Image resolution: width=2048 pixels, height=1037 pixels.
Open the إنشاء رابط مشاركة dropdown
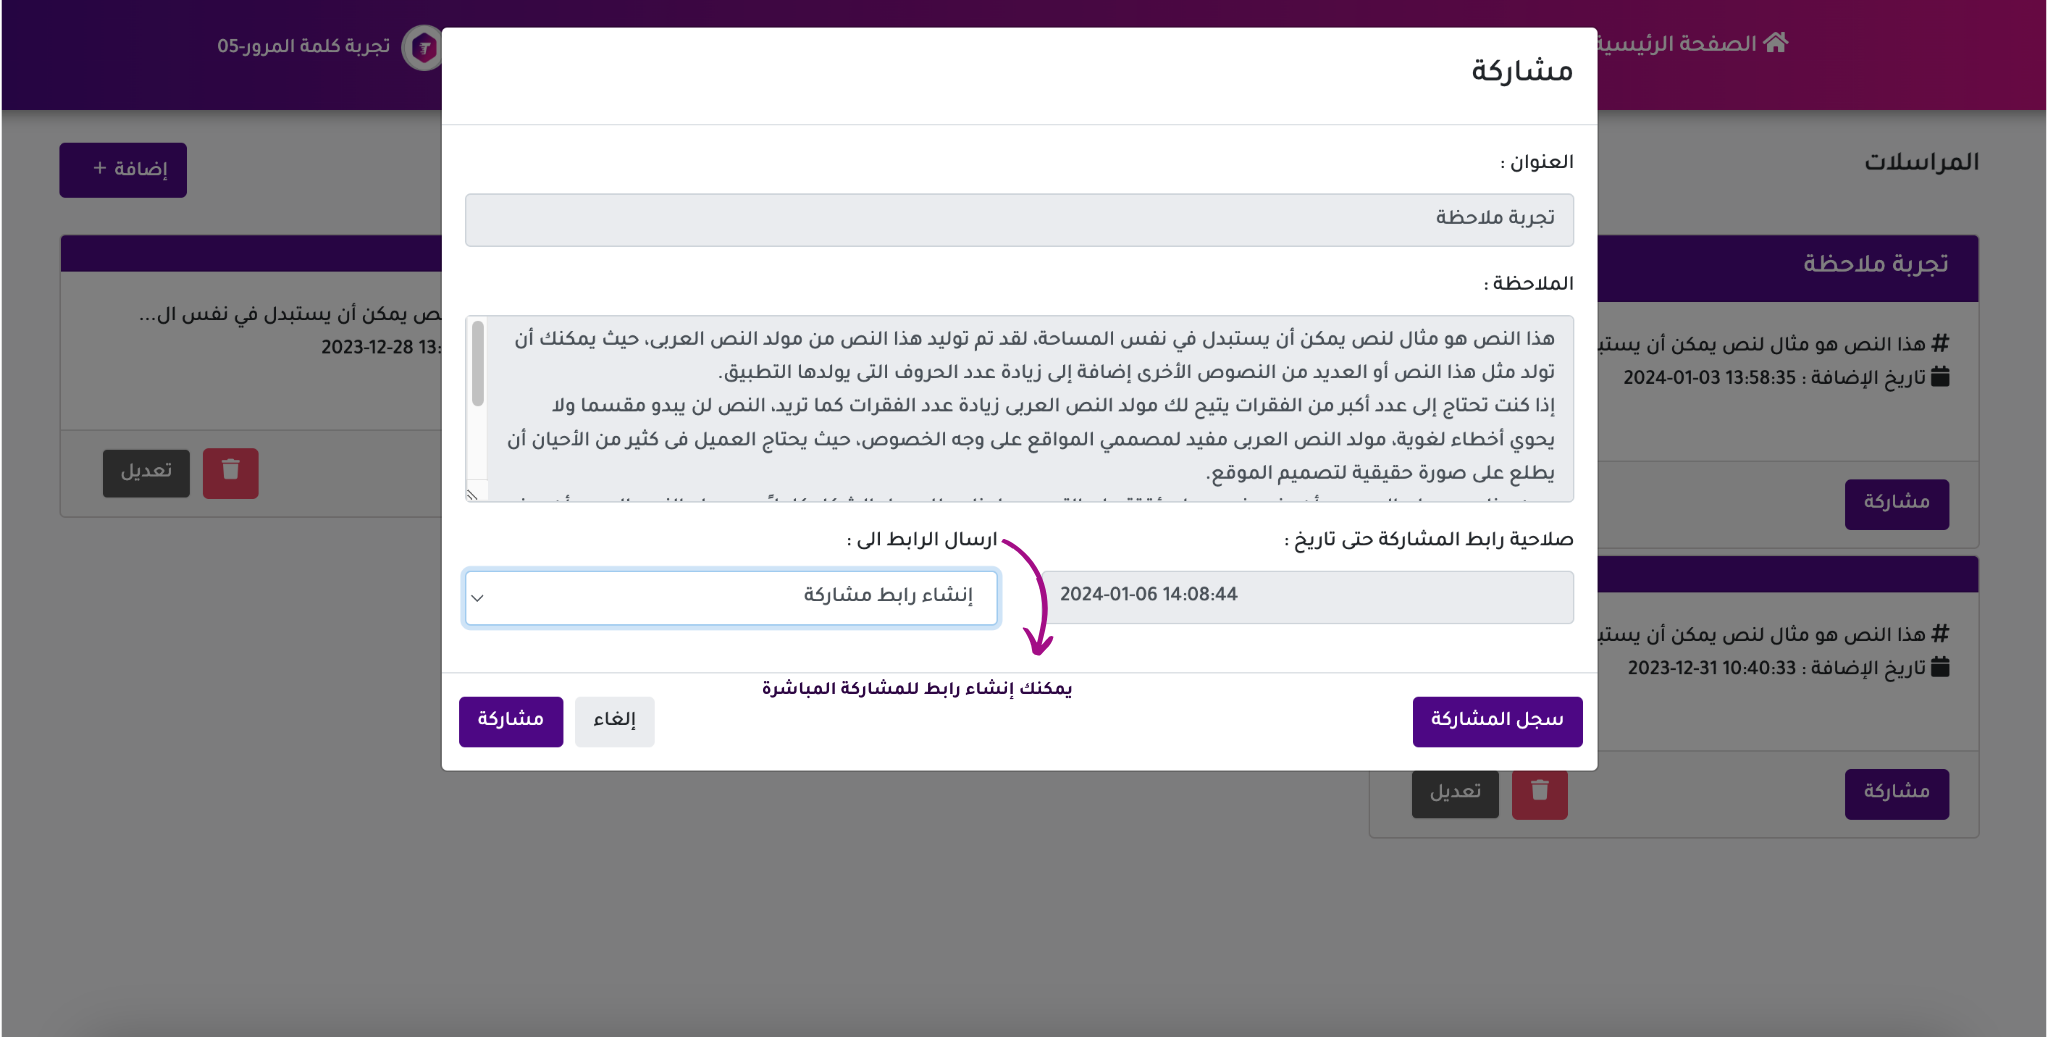[731, 597]
